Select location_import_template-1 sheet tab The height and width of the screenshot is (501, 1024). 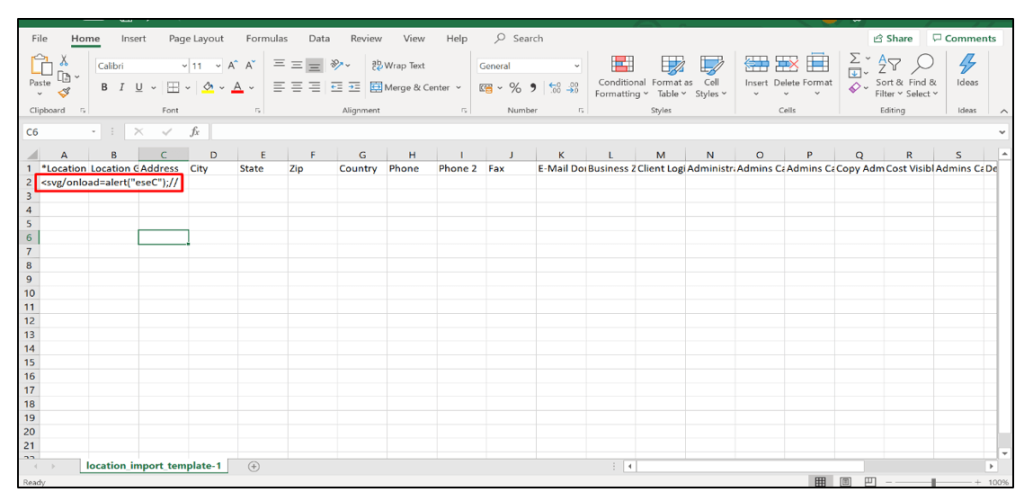coord(154,466)
